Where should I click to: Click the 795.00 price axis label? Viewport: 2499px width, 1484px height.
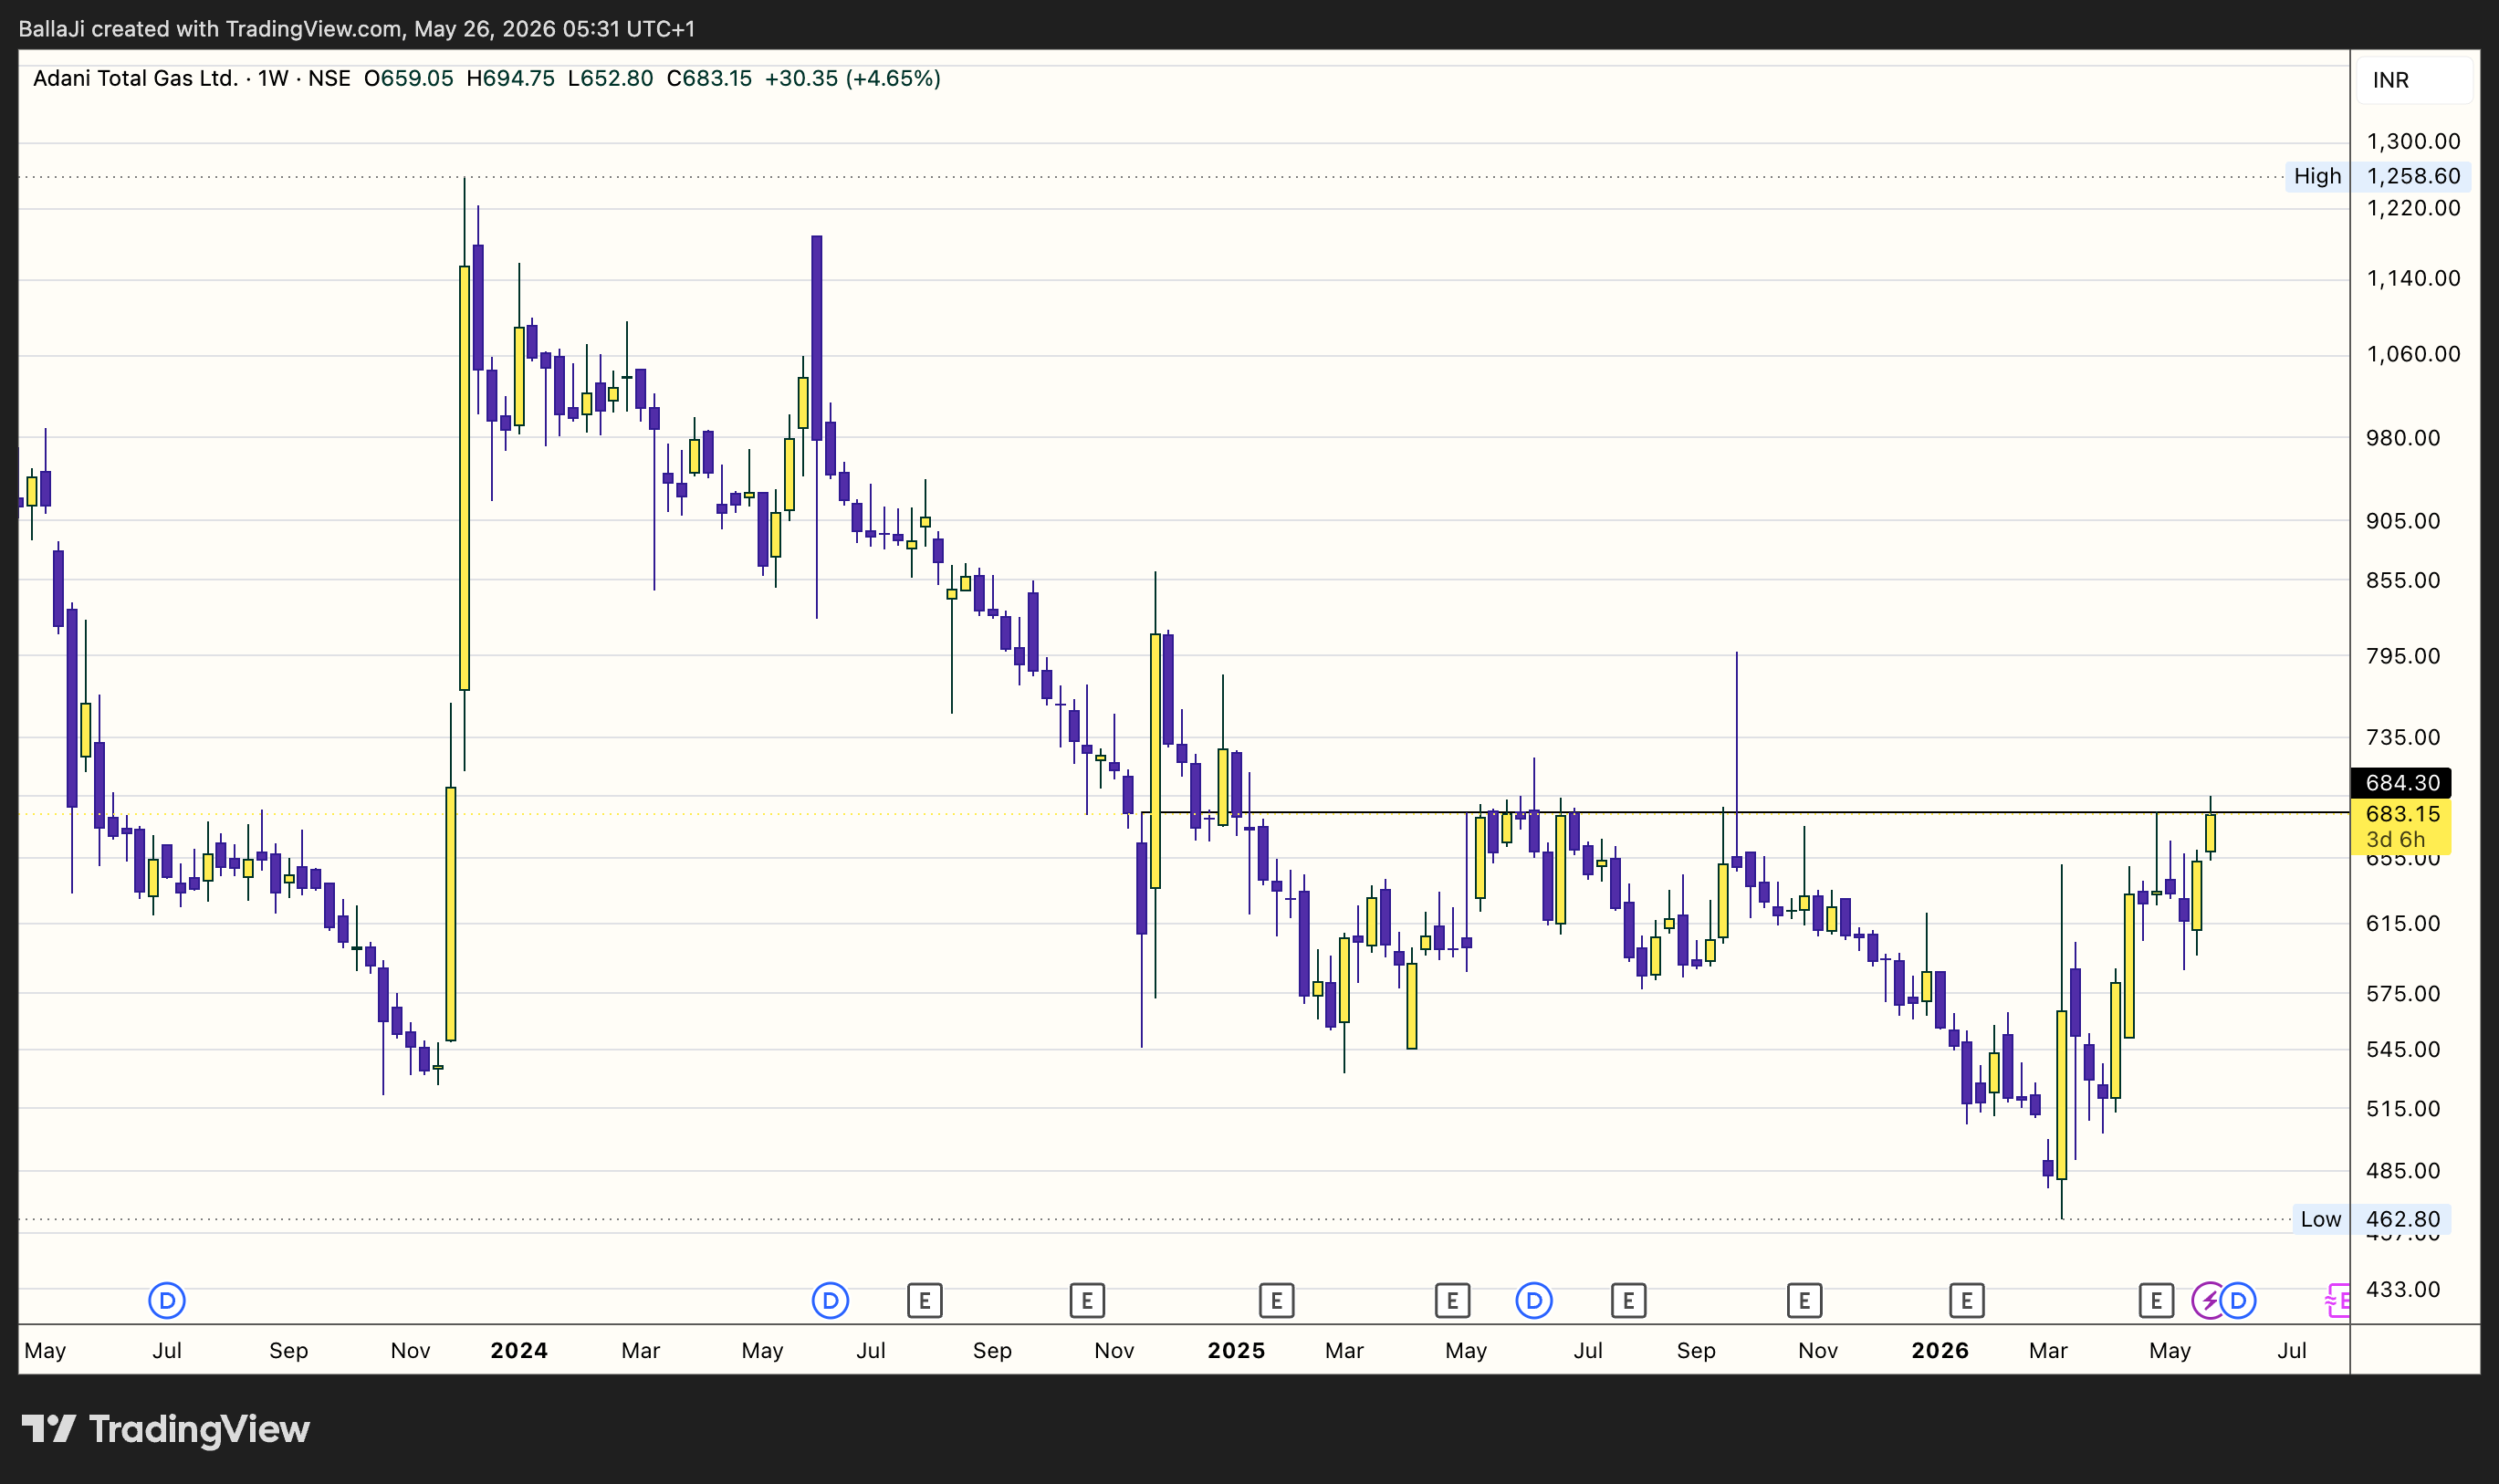pos(2403,656)
